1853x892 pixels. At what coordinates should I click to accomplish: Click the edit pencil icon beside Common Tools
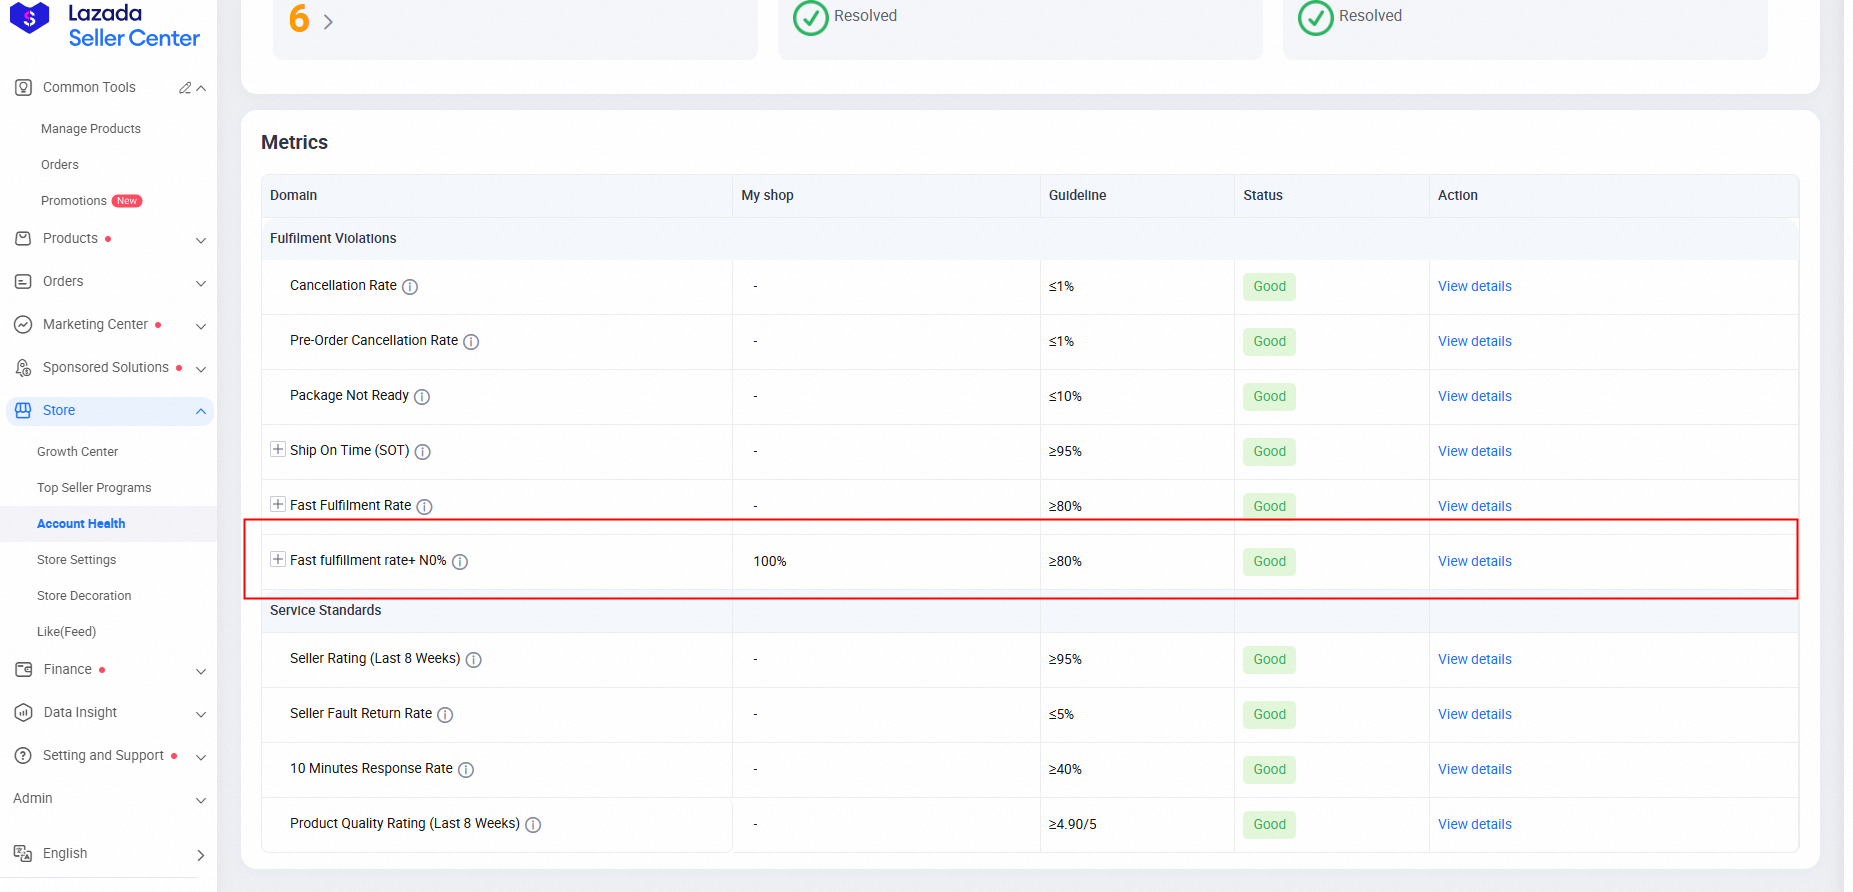pyautogui.click(x=185, y=88)
